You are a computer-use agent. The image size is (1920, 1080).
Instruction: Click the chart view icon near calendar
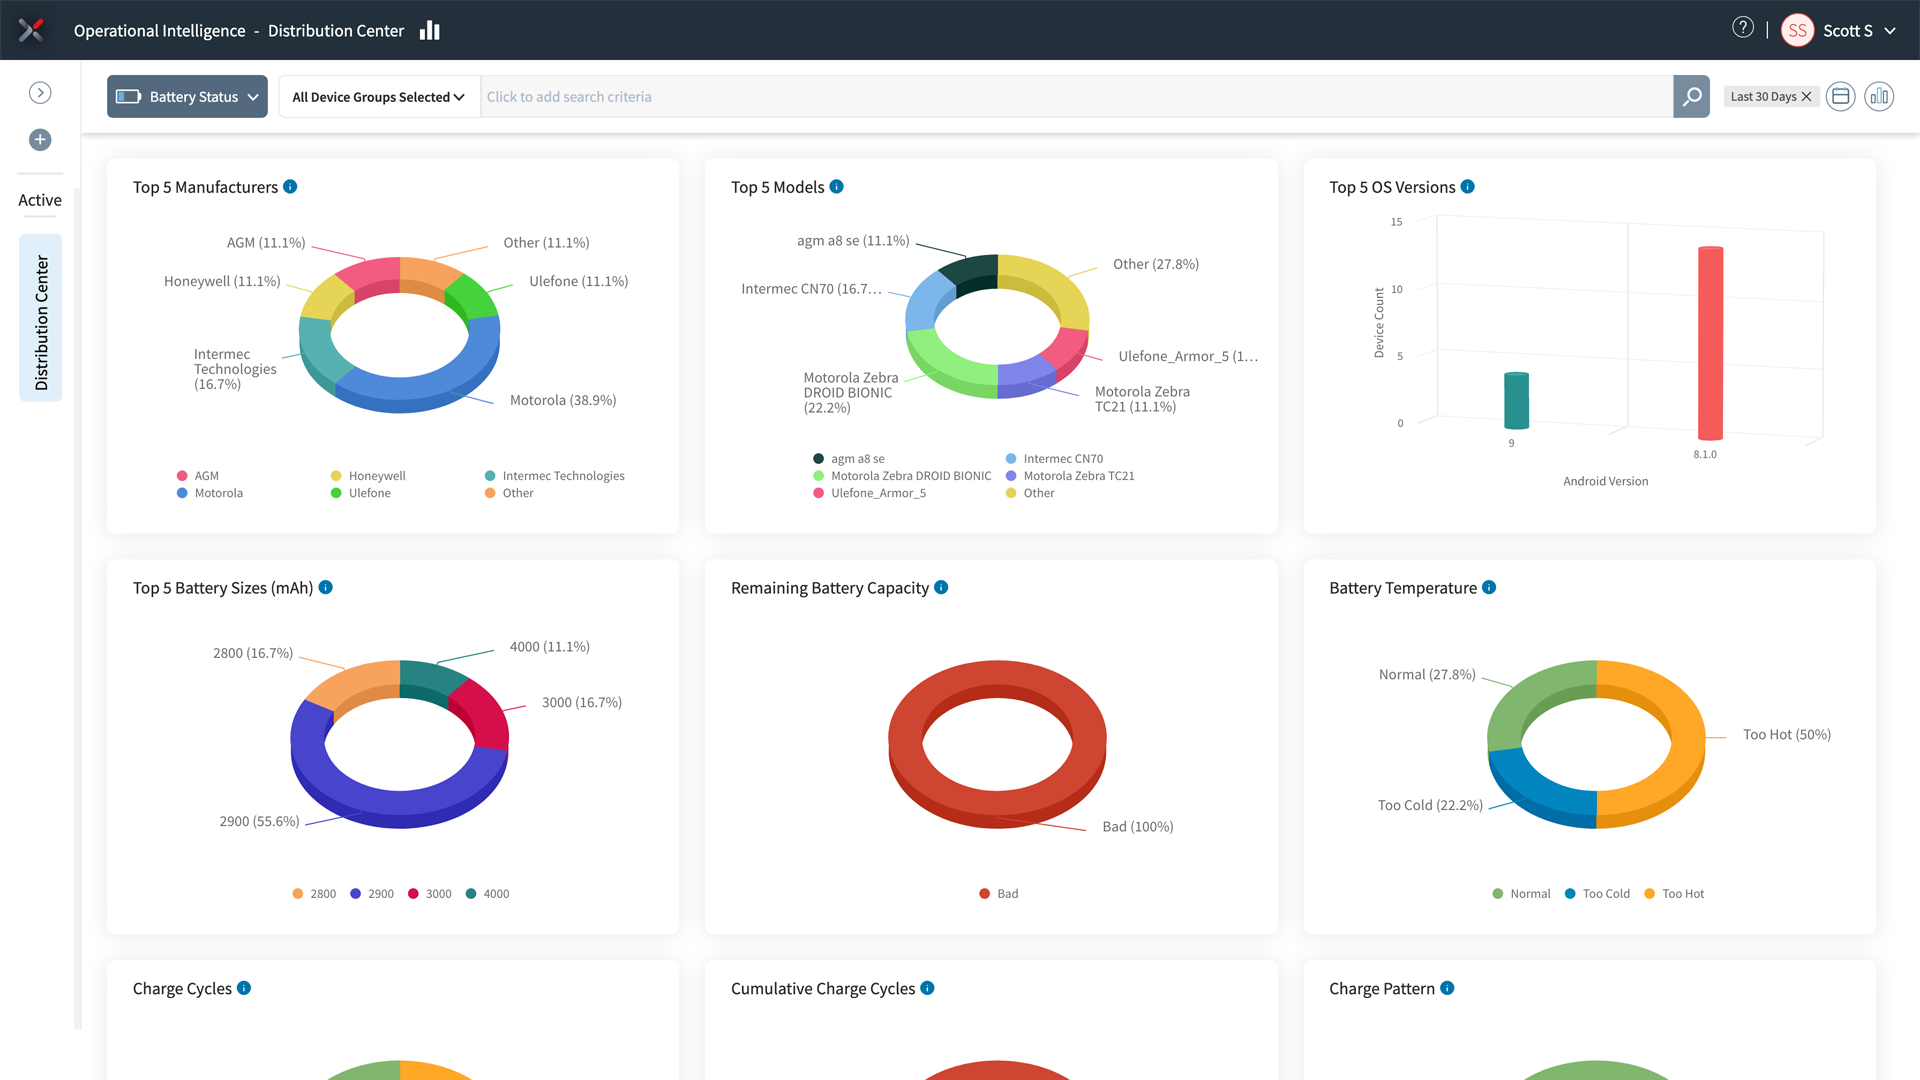pyautogui.click(x=1879, y=97)
